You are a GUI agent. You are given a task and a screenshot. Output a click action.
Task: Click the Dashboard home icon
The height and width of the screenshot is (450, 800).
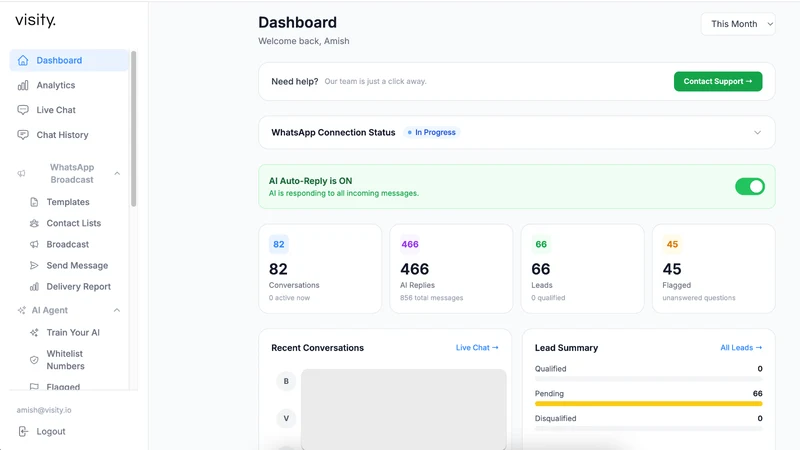tap(23, 60)
